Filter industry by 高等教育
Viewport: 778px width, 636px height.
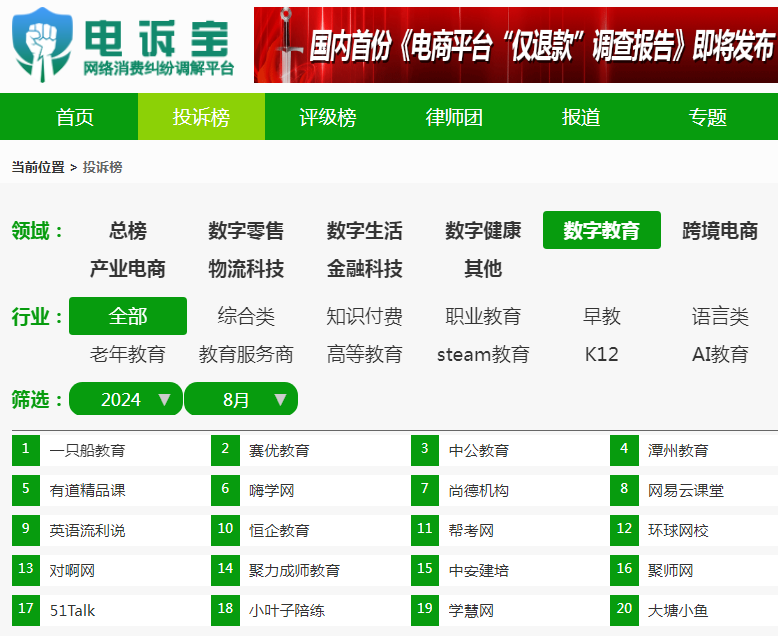click(365, 354)
